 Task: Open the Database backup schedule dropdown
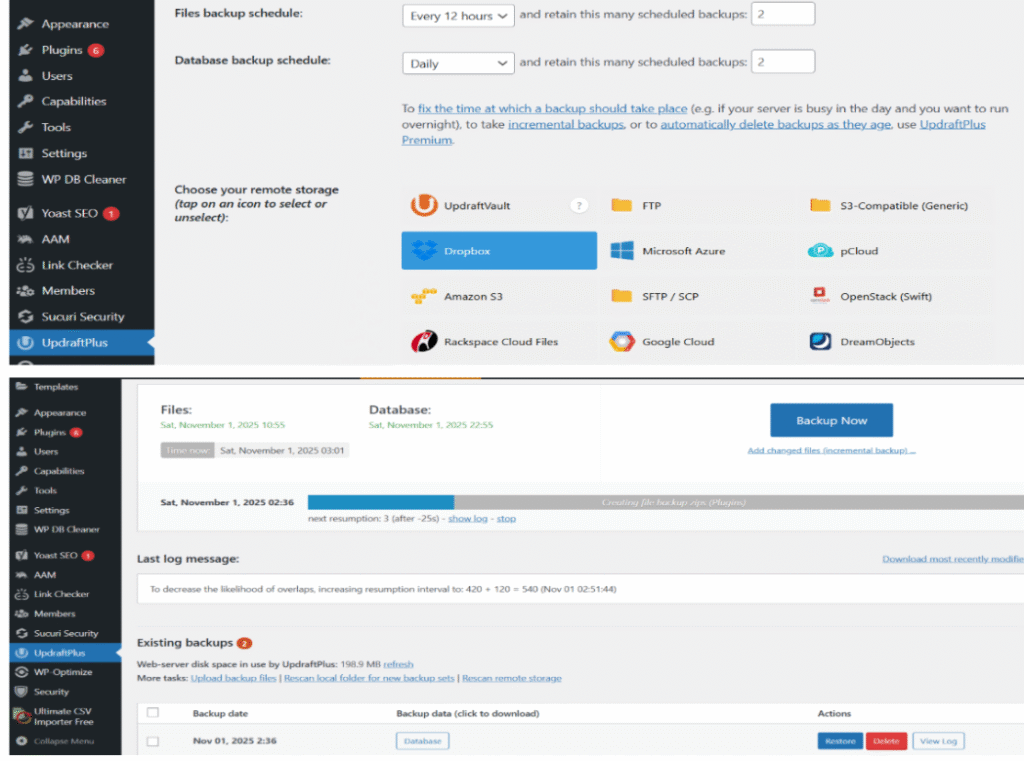click(x=458, y=63)
